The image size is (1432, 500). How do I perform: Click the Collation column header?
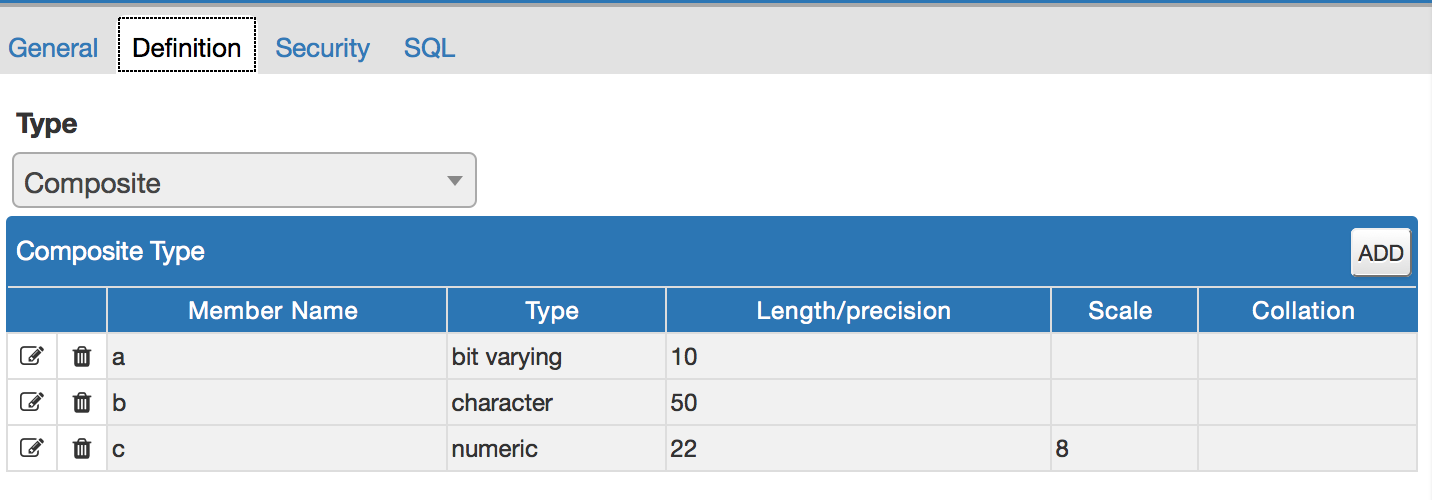1303,311
